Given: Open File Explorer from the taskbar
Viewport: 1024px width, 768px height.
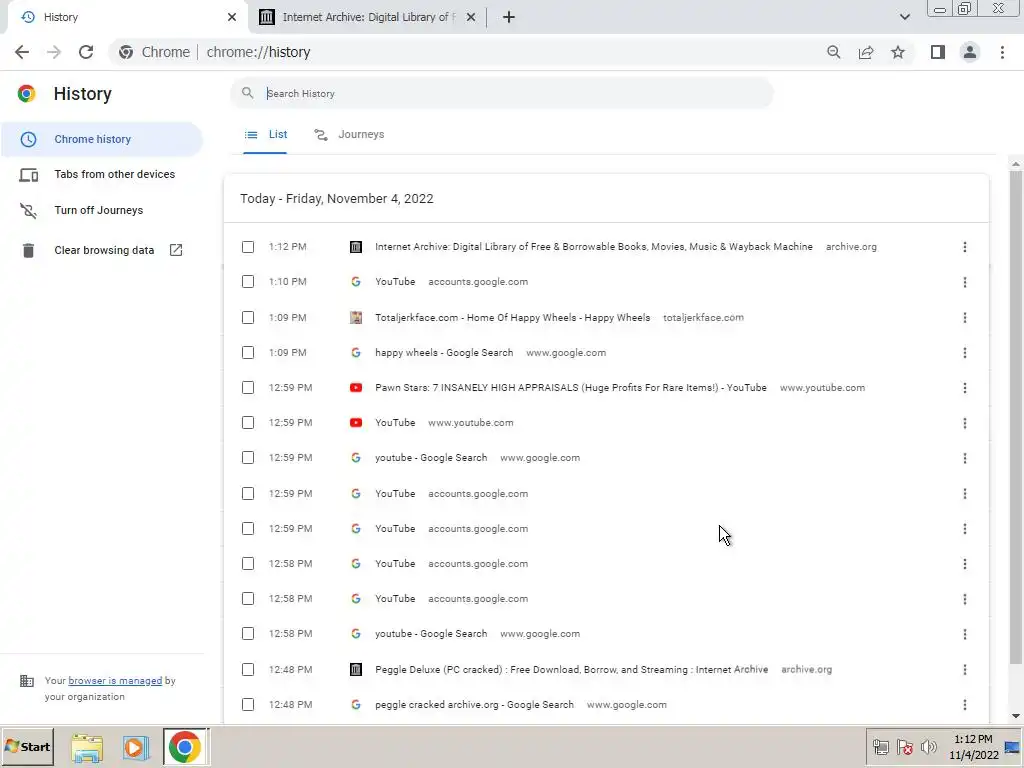Looking at the screenshot, I should coord(87,748).
